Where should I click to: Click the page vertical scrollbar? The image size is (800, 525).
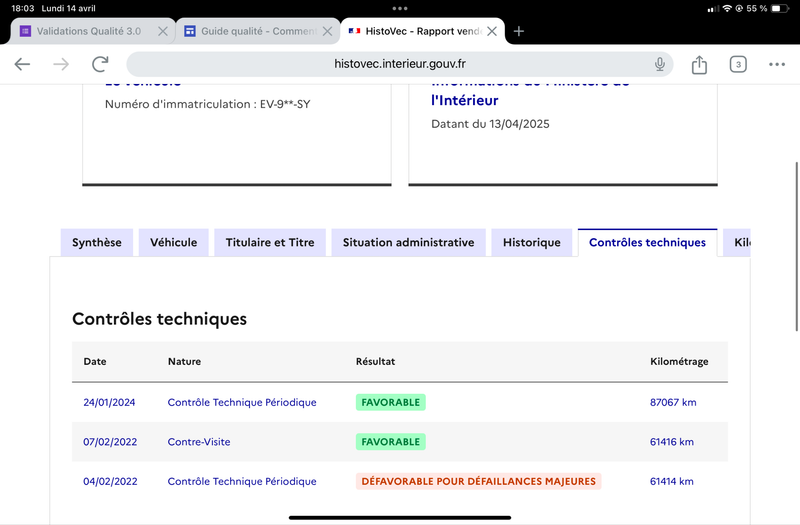tap(796, 246)
